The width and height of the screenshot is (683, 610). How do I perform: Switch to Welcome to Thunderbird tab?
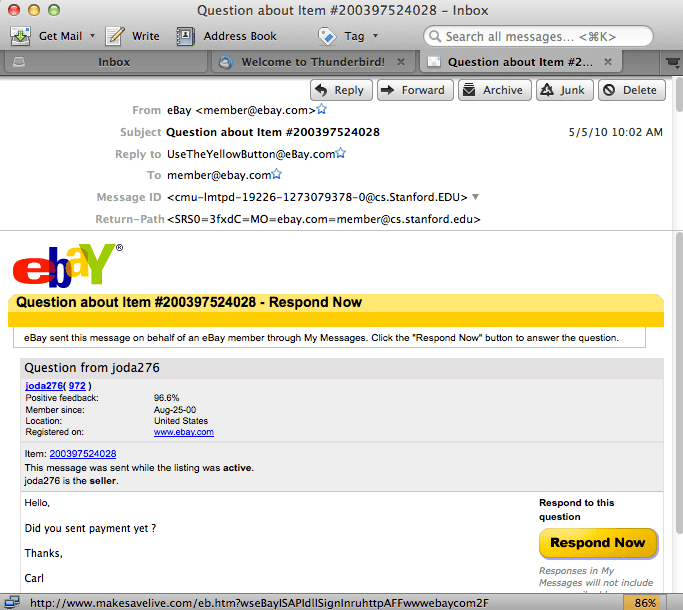coord(313,62)
